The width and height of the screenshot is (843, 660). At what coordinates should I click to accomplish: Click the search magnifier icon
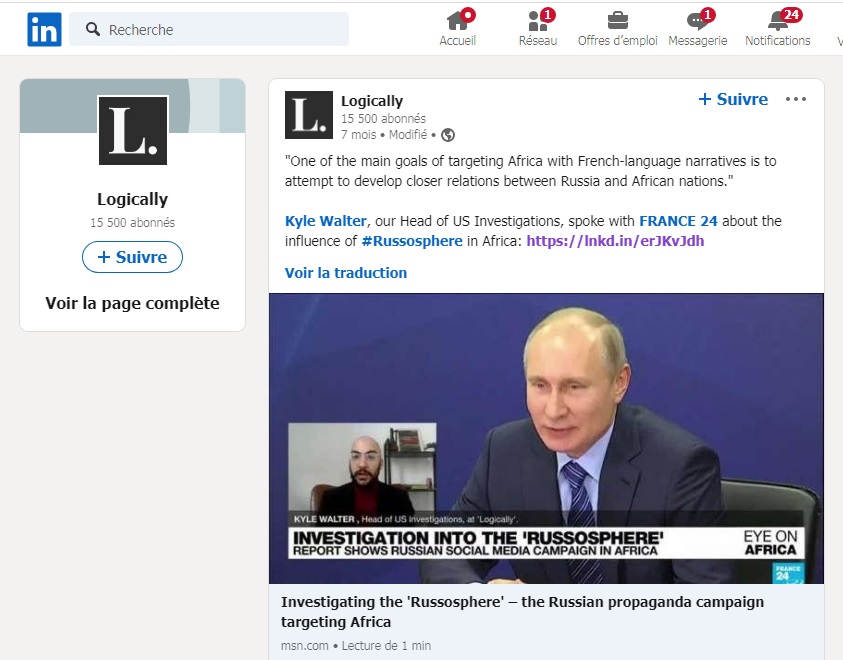point(93,29)
